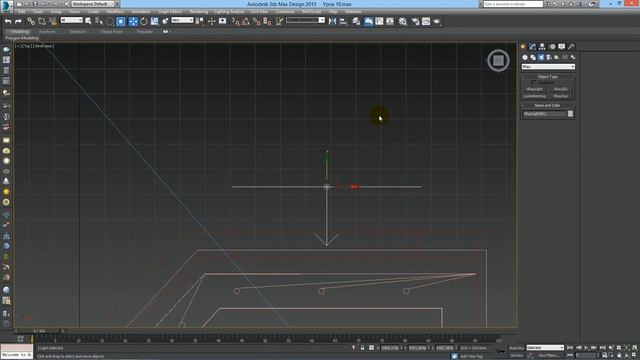Toggle the Spinner Snap button
The height and width of the screenshot is (360, 640).
267,21
